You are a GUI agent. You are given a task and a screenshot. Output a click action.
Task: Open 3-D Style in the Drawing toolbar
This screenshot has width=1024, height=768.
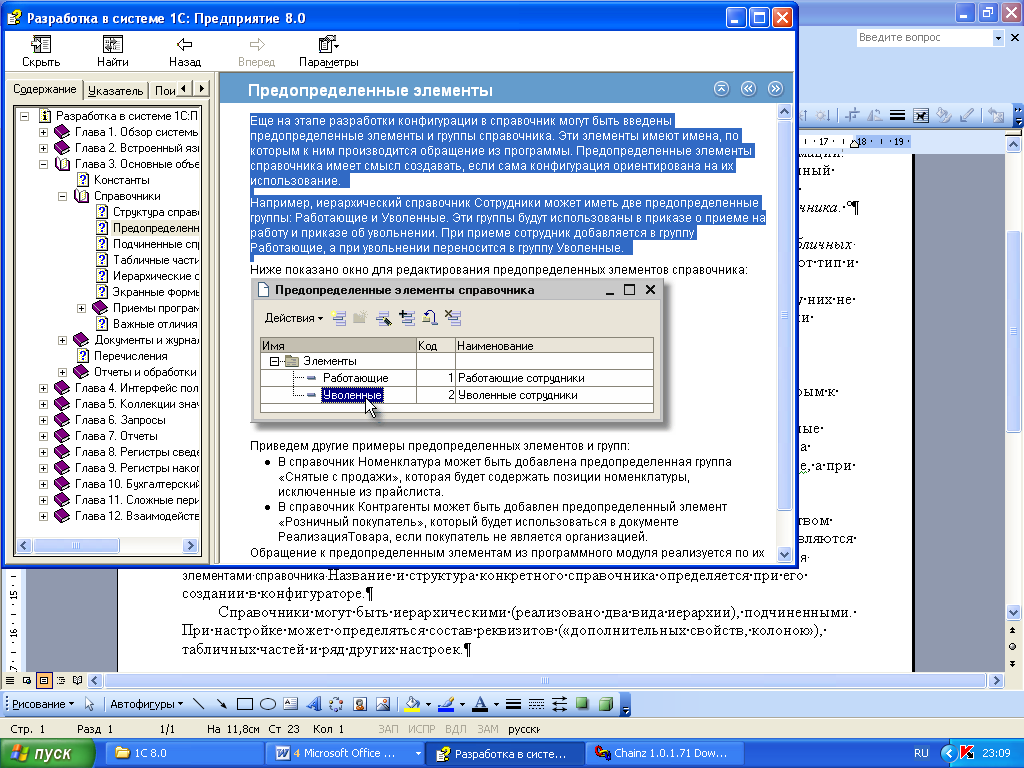606,704
